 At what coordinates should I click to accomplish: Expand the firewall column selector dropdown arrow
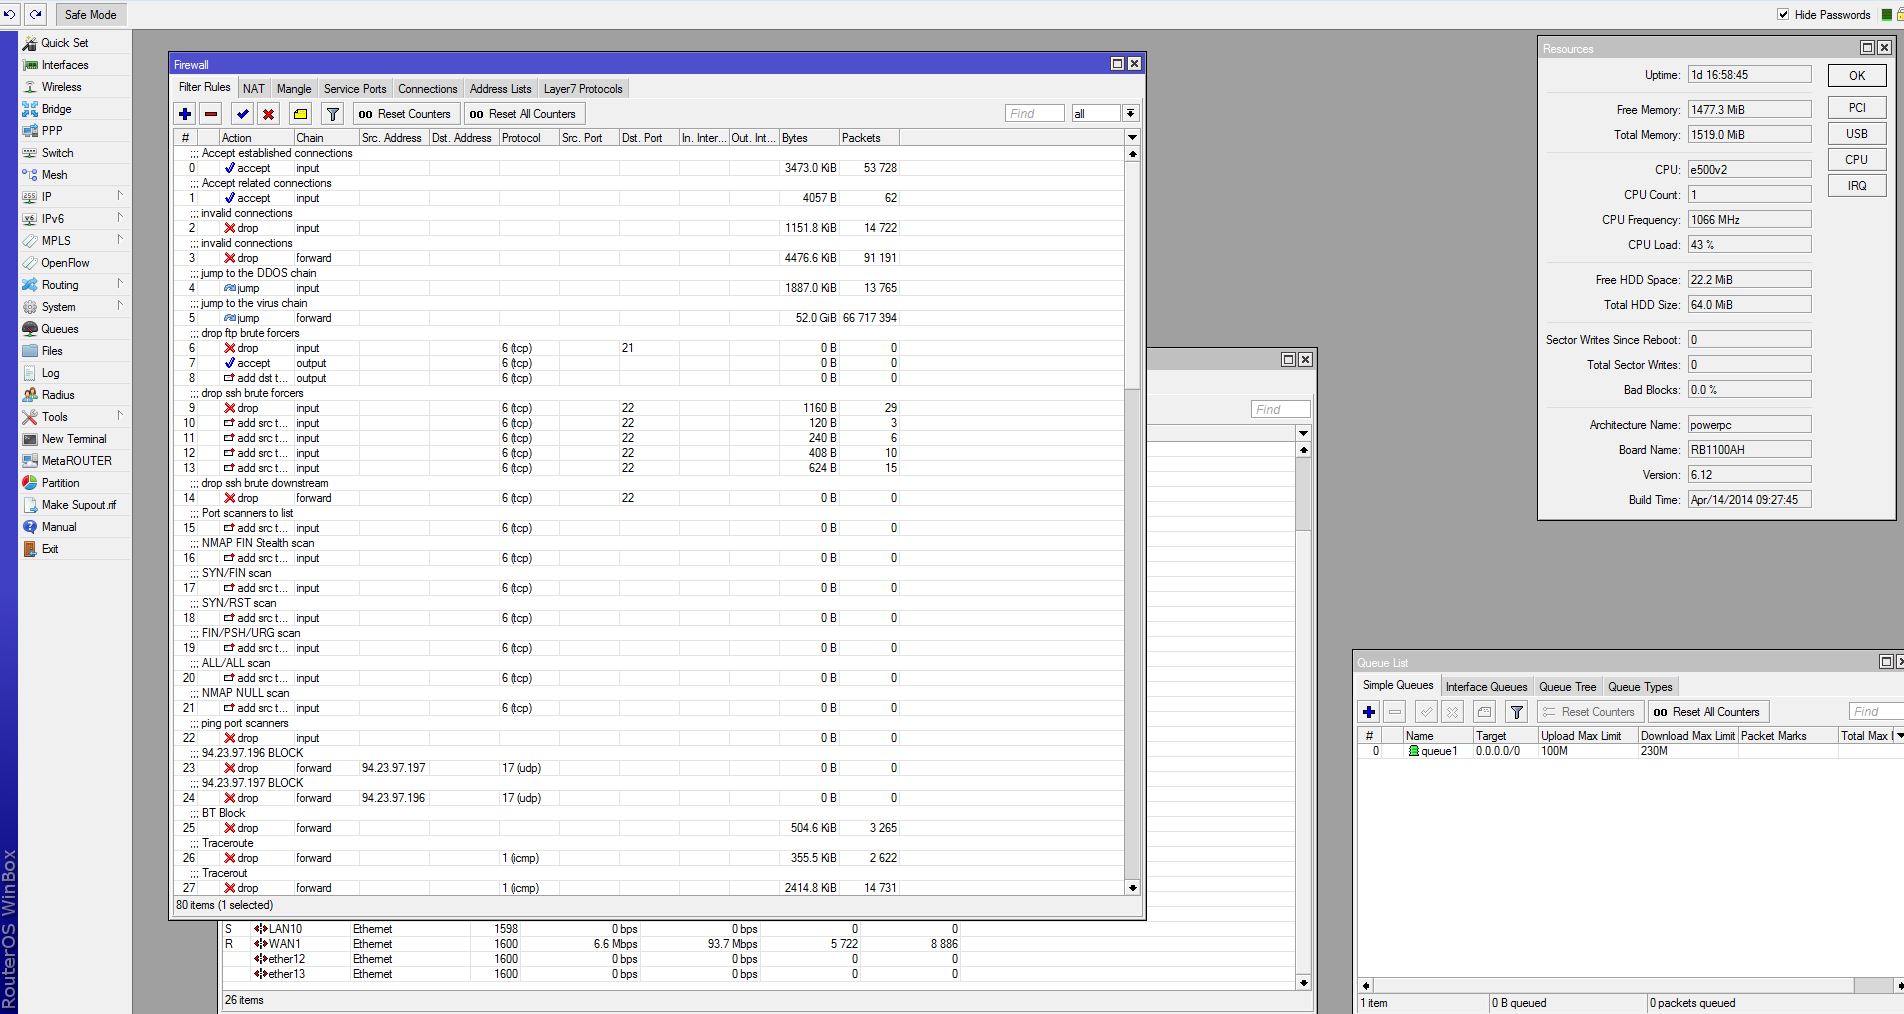[x=1132, y=137]
